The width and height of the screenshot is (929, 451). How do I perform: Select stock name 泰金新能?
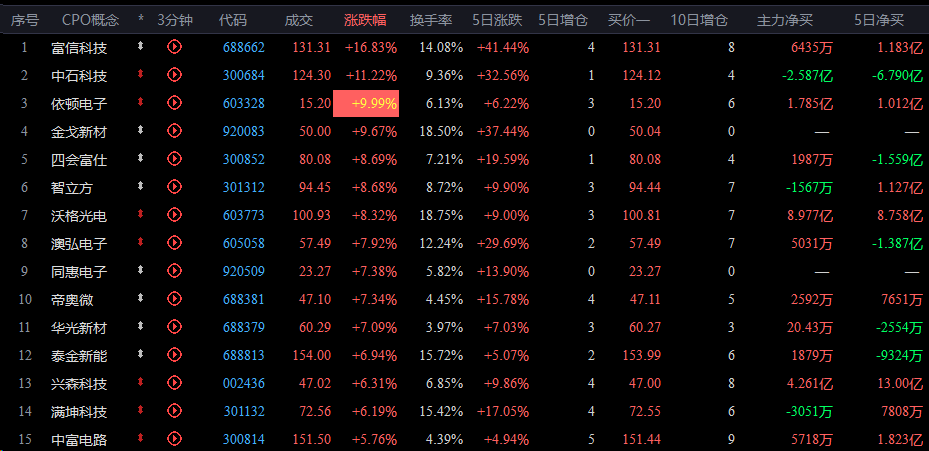tap(79, 356)
